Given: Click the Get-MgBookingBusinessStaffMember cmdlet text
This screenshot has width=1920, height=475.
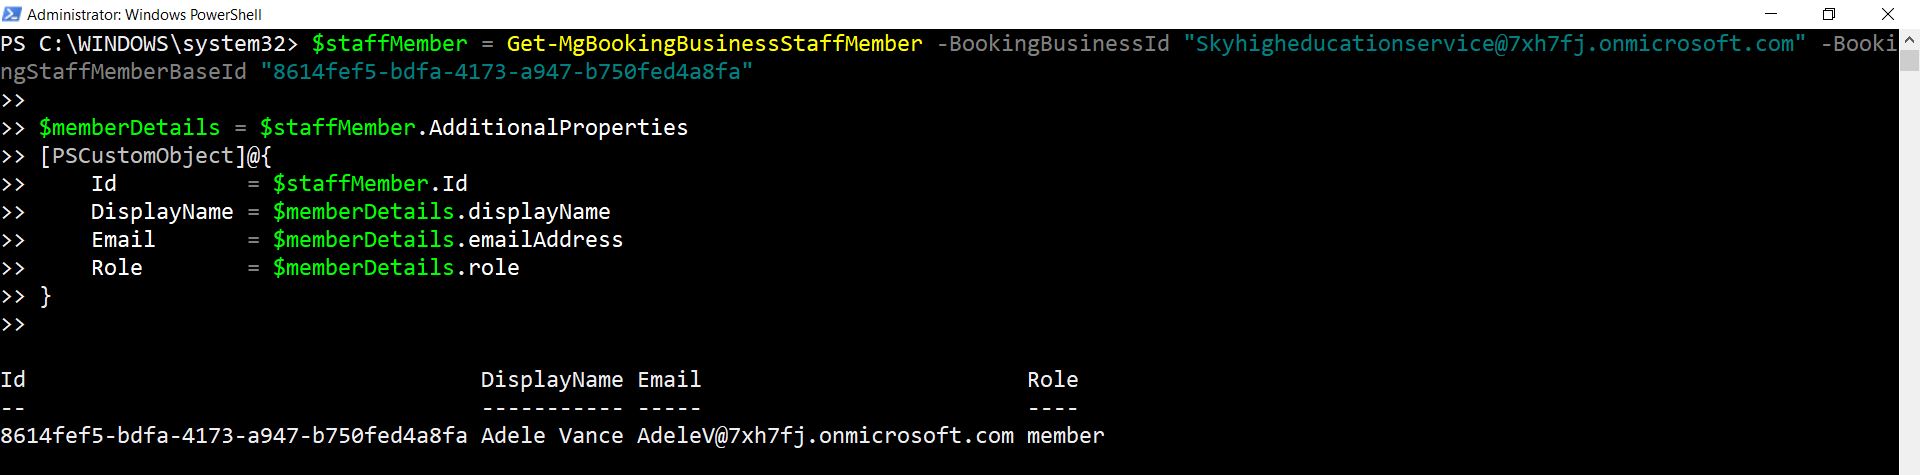Looking at the screenshot, I should point(714,44).
